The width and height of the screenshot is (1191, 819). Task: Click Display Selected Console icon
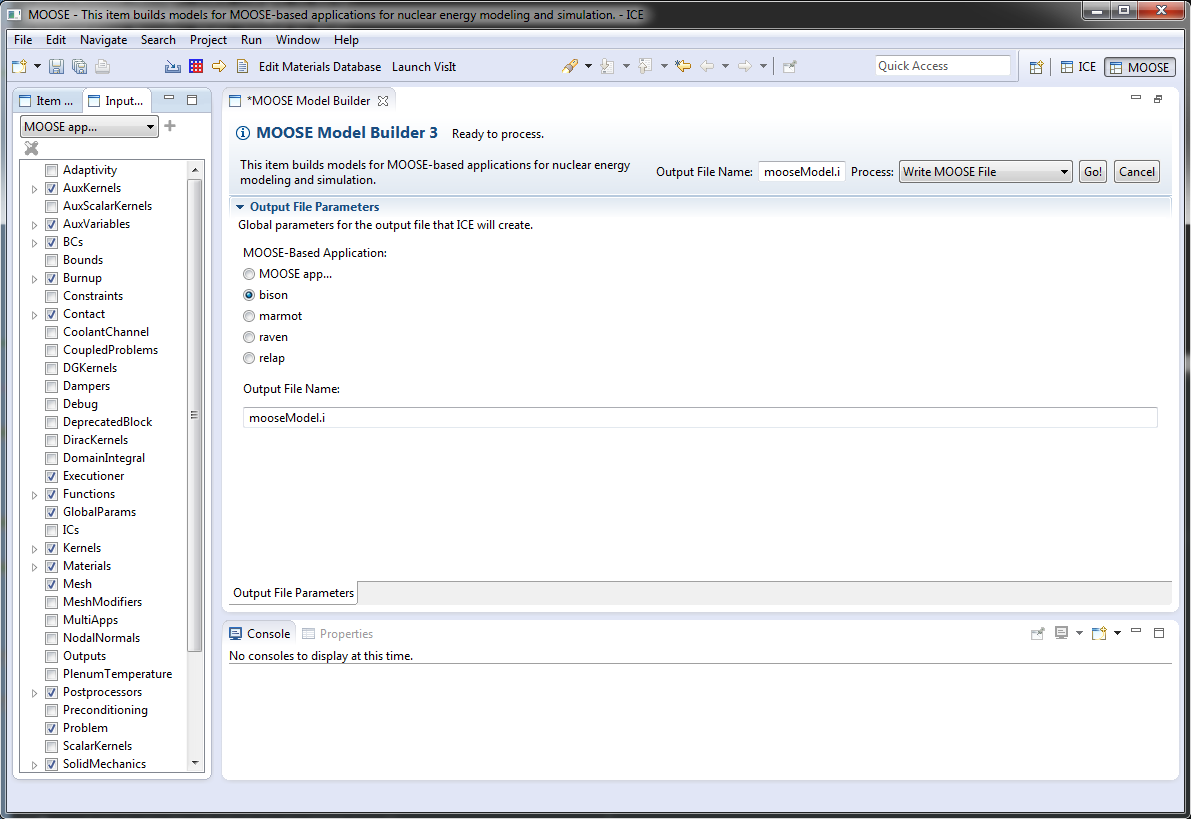[1061, 633]
